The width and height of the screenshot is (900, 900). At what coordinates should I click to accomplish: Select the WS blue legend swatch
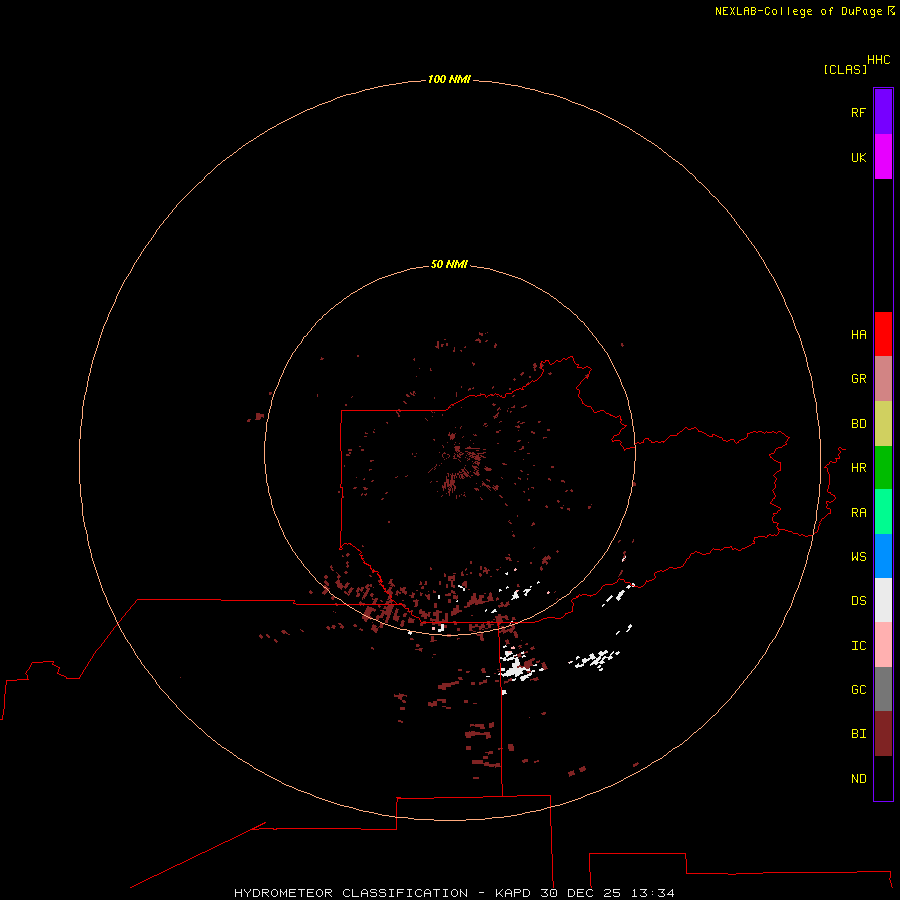click(x=883, y=556)
